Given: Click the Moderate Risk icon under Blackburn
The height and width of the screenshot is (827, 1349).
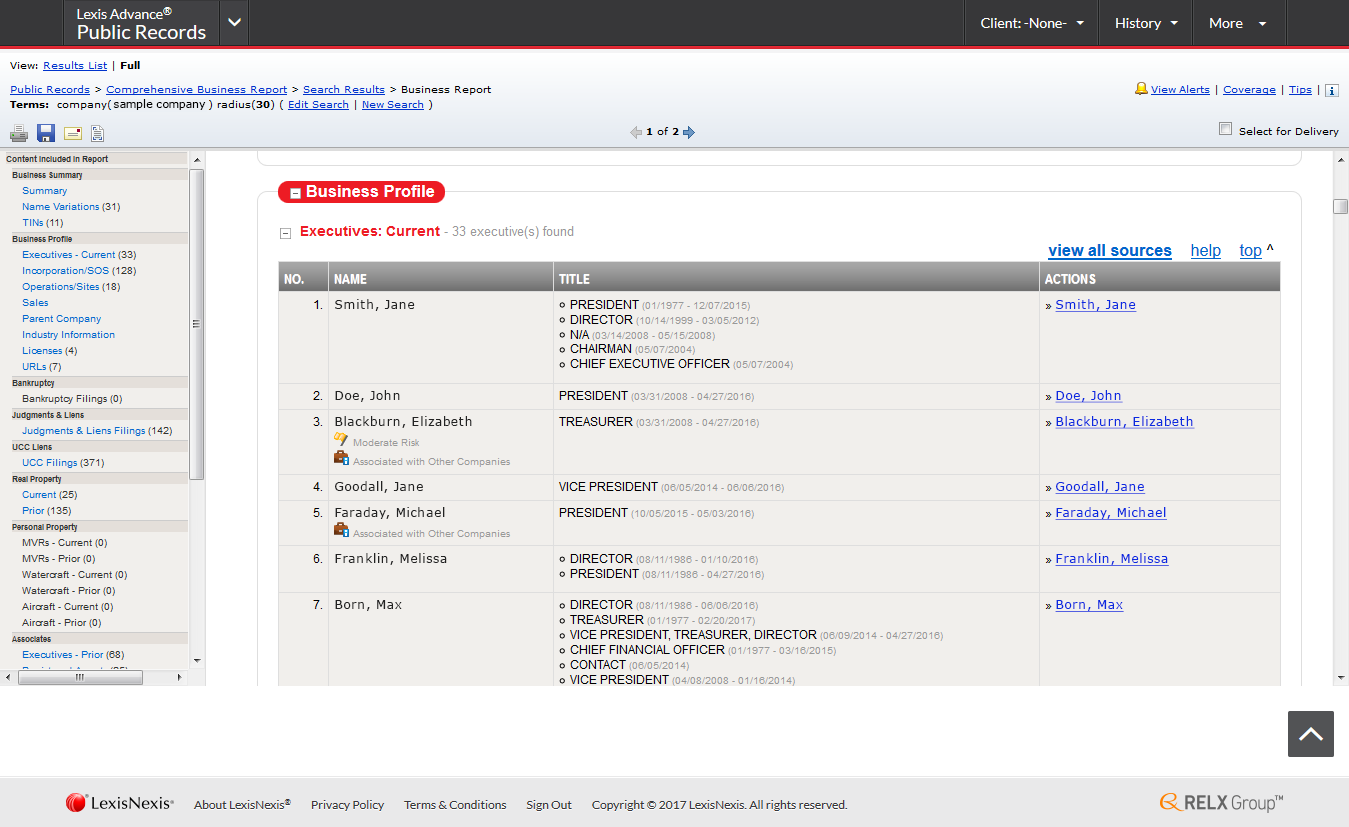Looking at the screenshot, I should pos(341,440).
